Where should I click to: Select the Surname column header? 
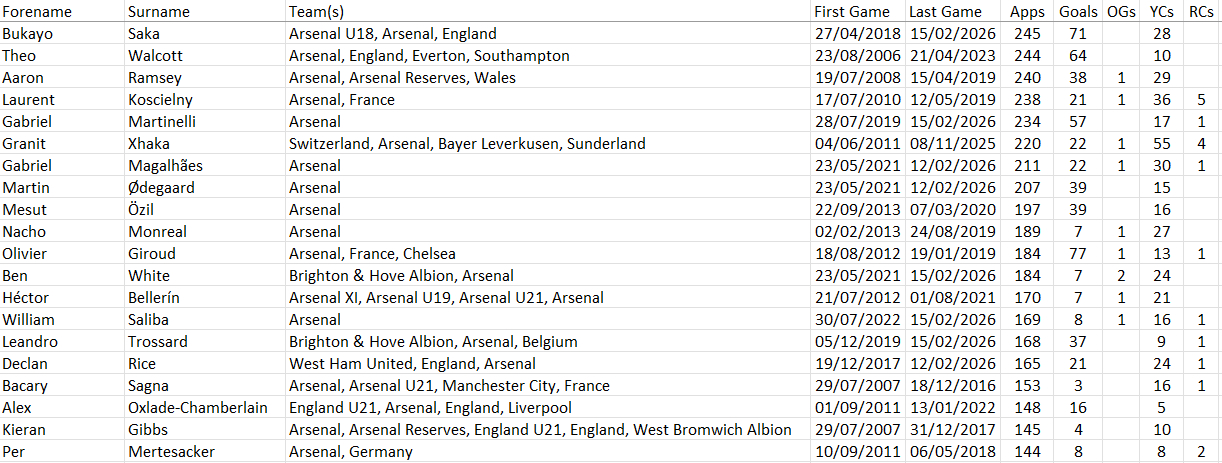point(155,12)
